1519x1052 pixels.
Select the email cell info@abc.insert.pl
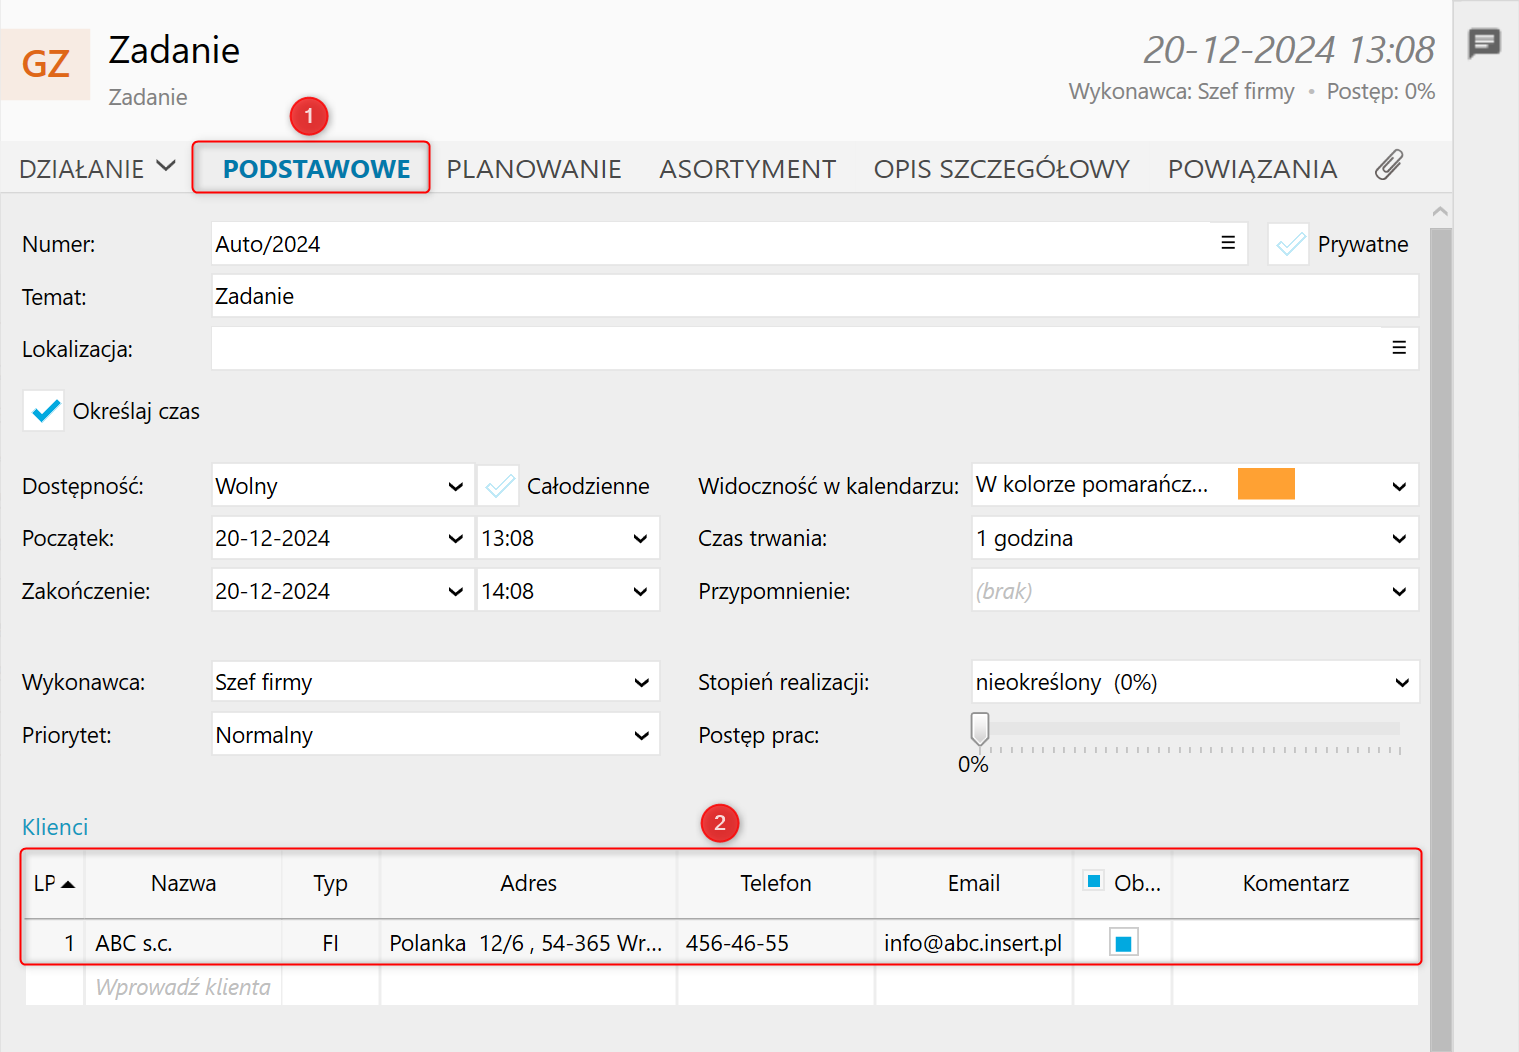point(973,943)
